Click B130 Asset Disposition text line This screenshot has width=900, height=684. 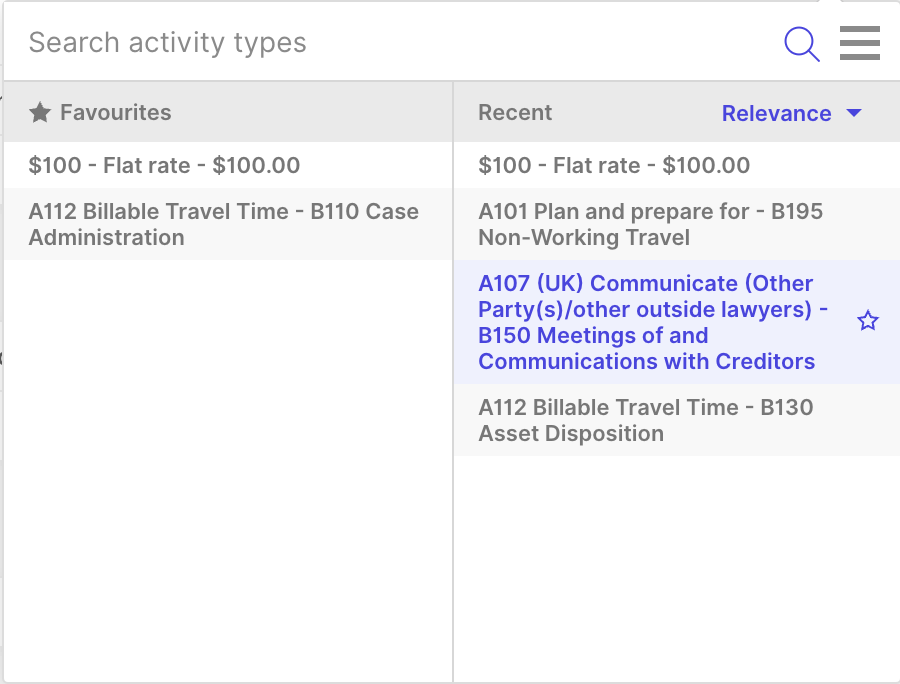[571, 434]
